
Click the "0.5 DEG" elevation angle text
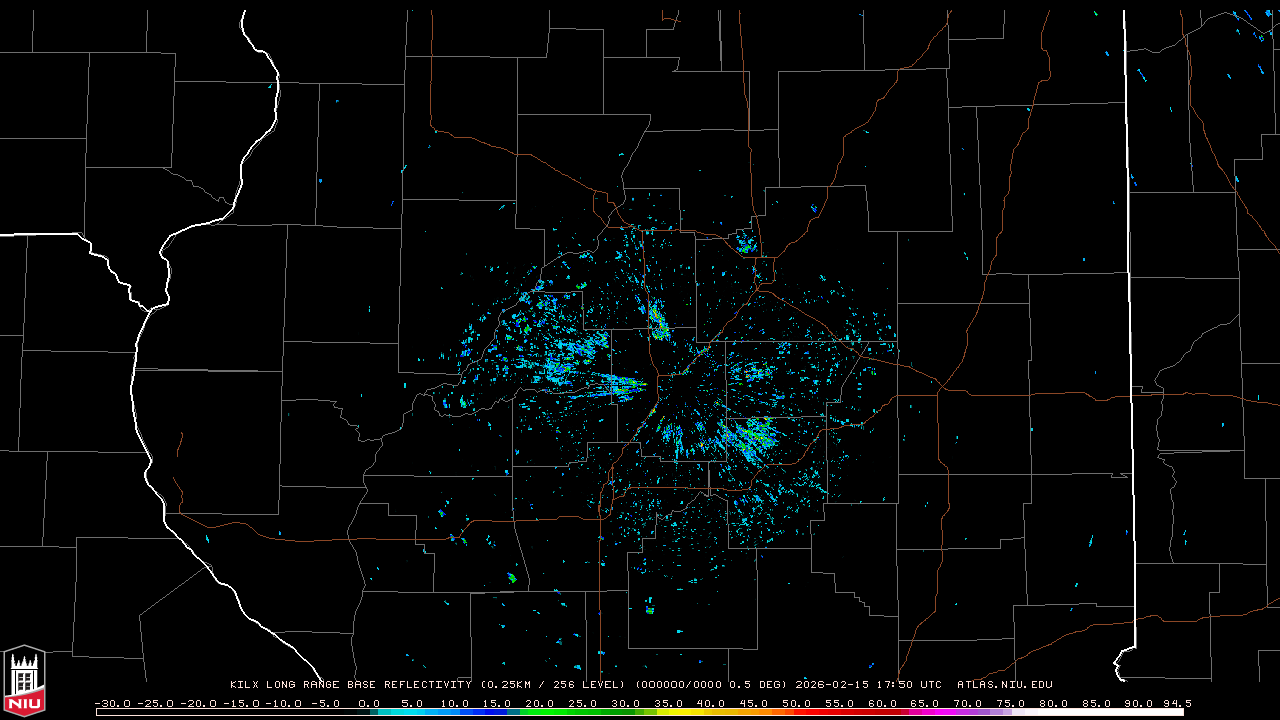pos(756,685)
